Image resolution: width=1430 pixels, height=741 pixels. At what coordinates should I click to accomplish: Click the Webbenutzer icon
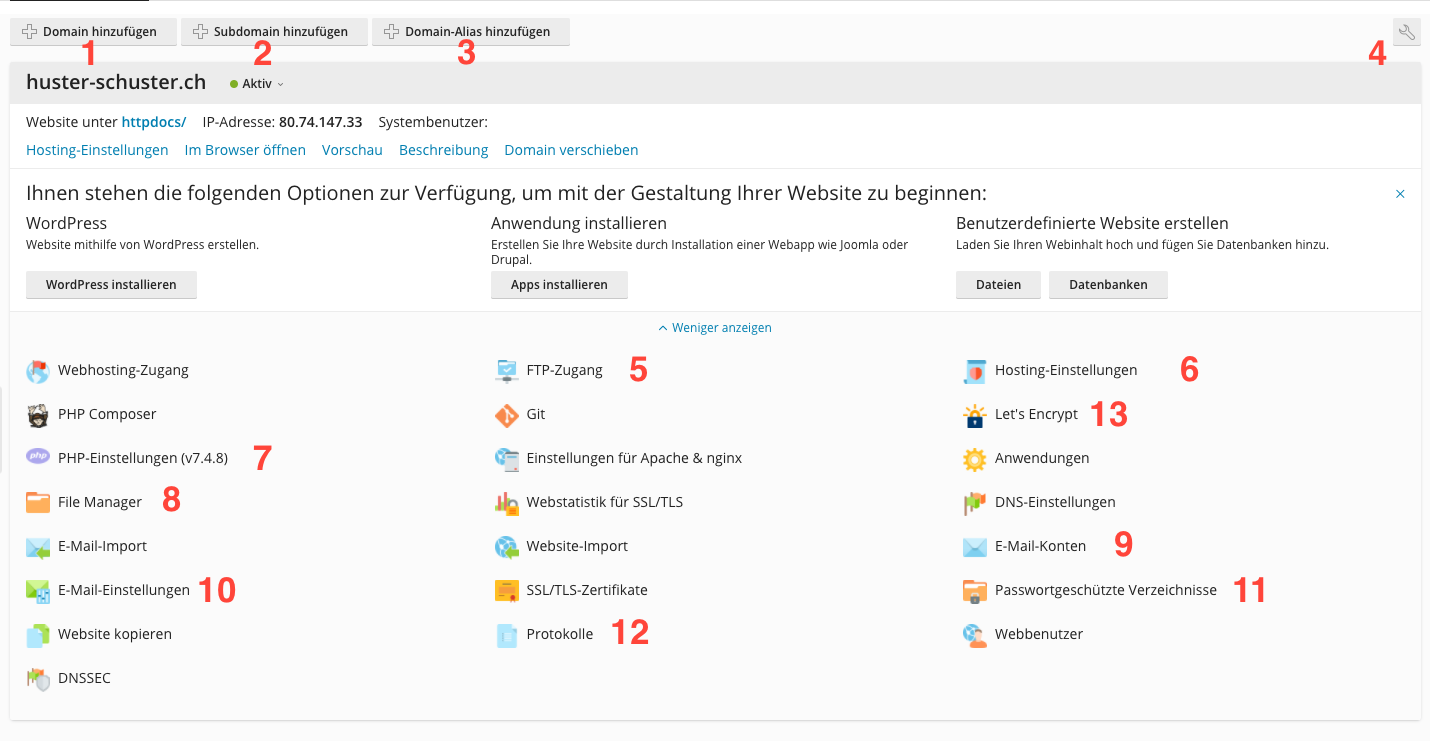pyautogui.click(x=974, y=635)
